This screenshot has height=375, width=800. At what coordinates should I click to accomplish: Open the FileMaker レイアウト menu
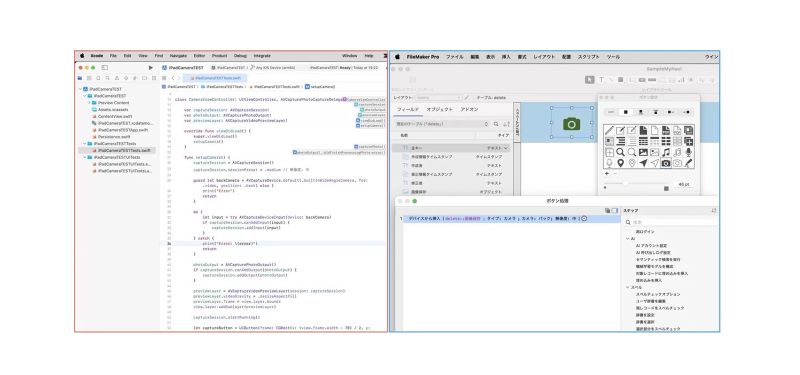pyautogui.click(x=544, y=57)
